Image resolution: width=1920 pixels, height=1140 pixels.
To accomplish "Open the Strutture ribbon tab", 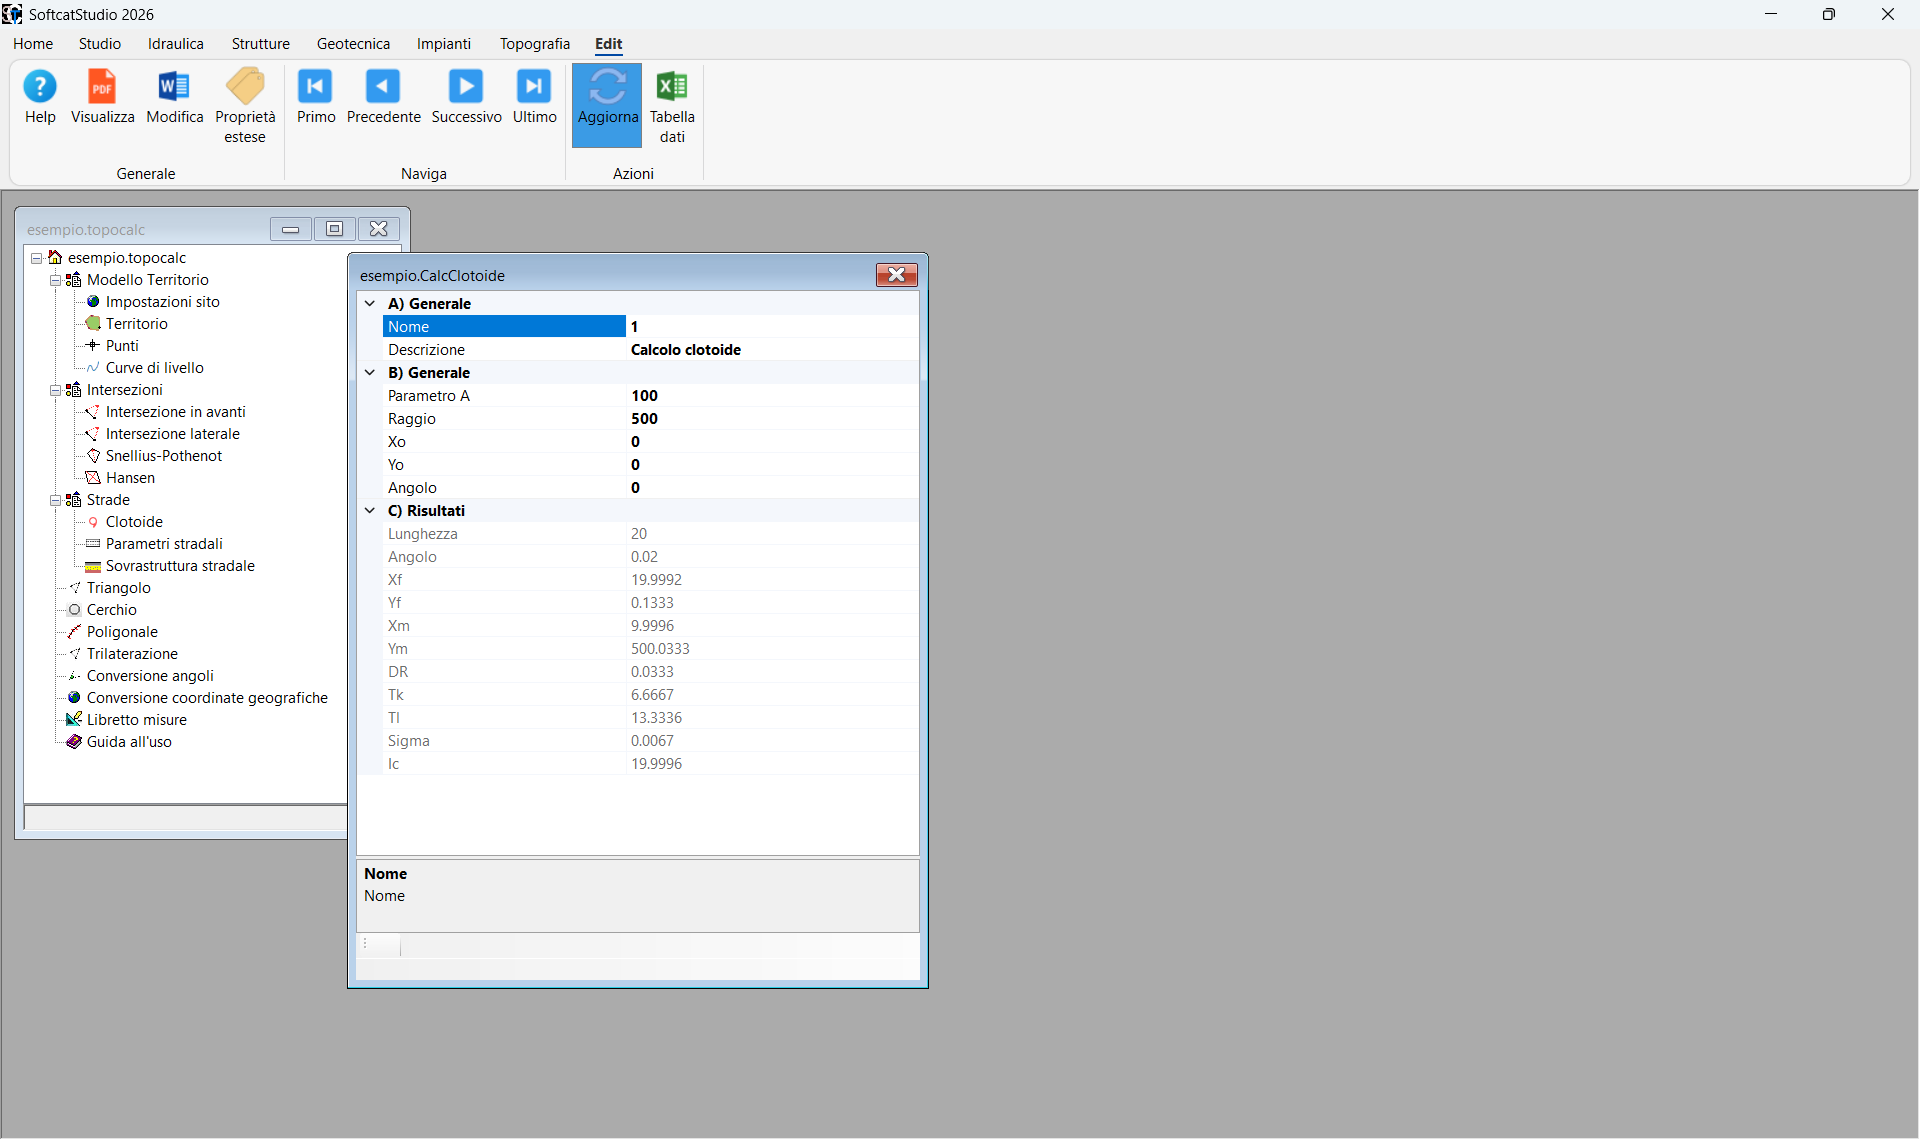I will coord(261,44).
